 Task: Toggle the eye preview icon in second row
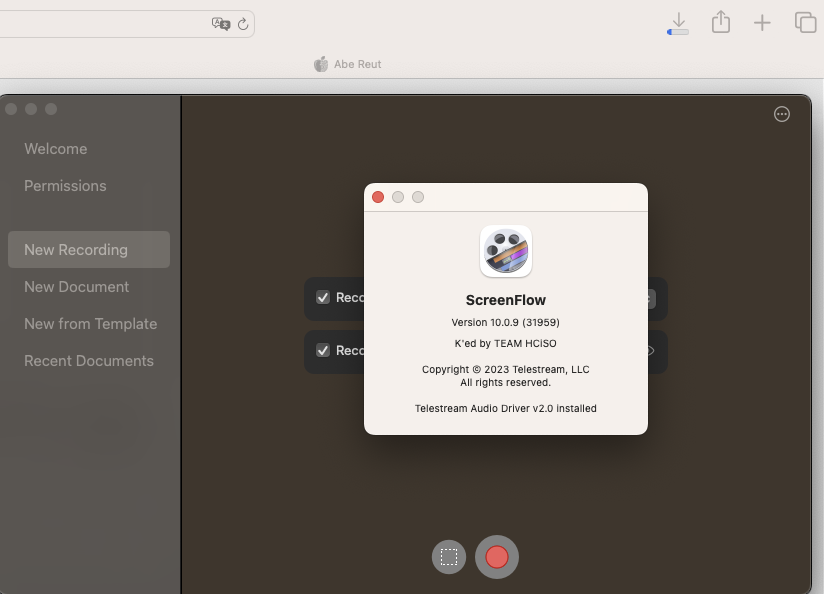pyautogui.click(x=650, y=351)
